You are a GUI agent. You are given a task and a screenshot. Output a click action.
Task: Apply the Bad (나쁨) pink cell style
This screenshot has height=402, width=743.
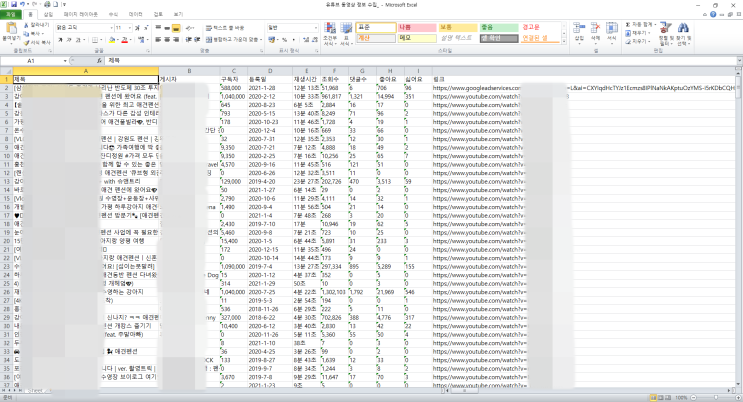coord(417,27)
